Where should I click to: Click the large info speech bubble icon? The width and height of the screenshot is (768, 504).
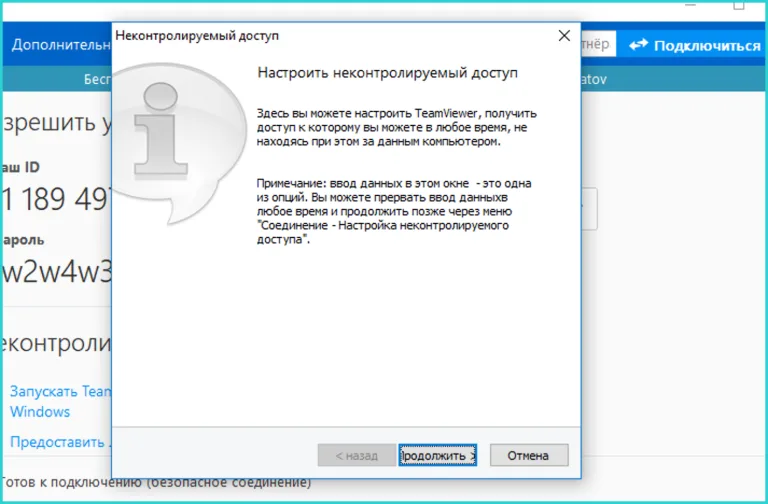(x=179, y=144)
